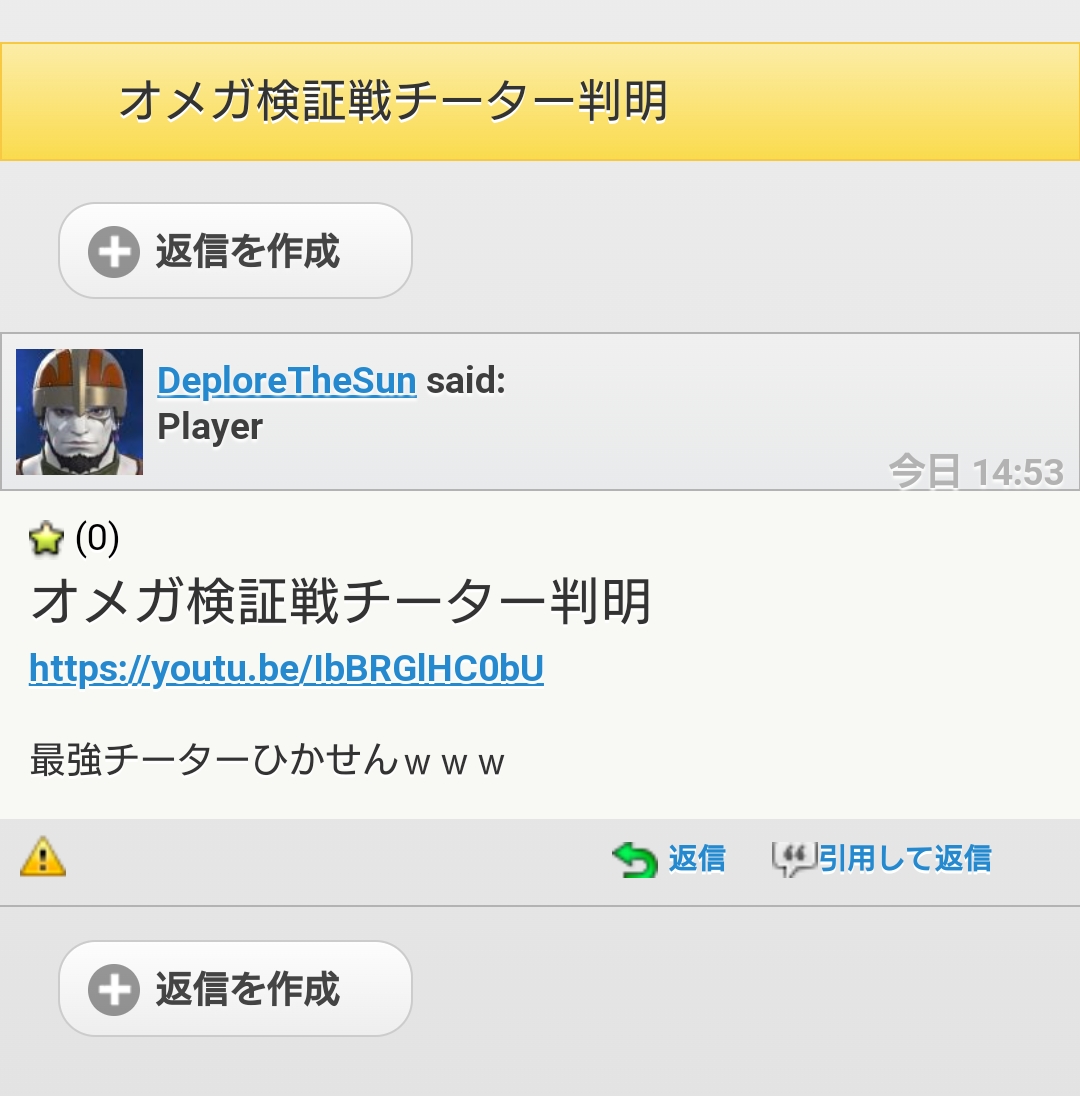Image resolution: width=1080 pixels, height=1096 pixels.
Task: Click the 'said:' text in post header
Action: pyautogui.click(x=466, y=381)
